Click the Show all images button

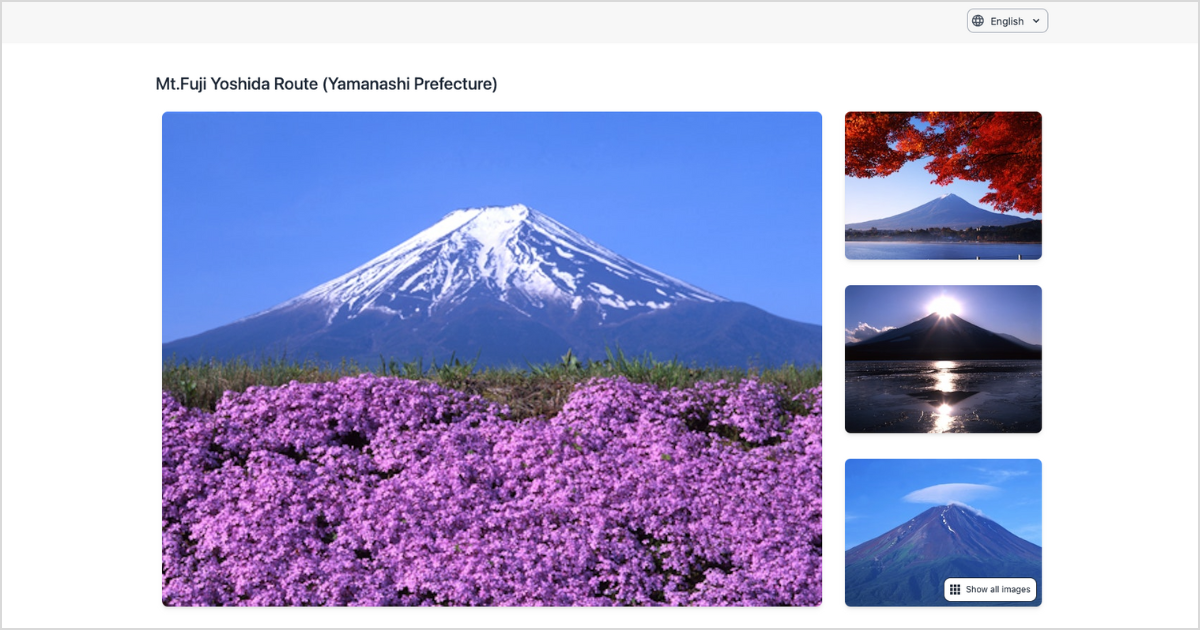tap(990, 589)
